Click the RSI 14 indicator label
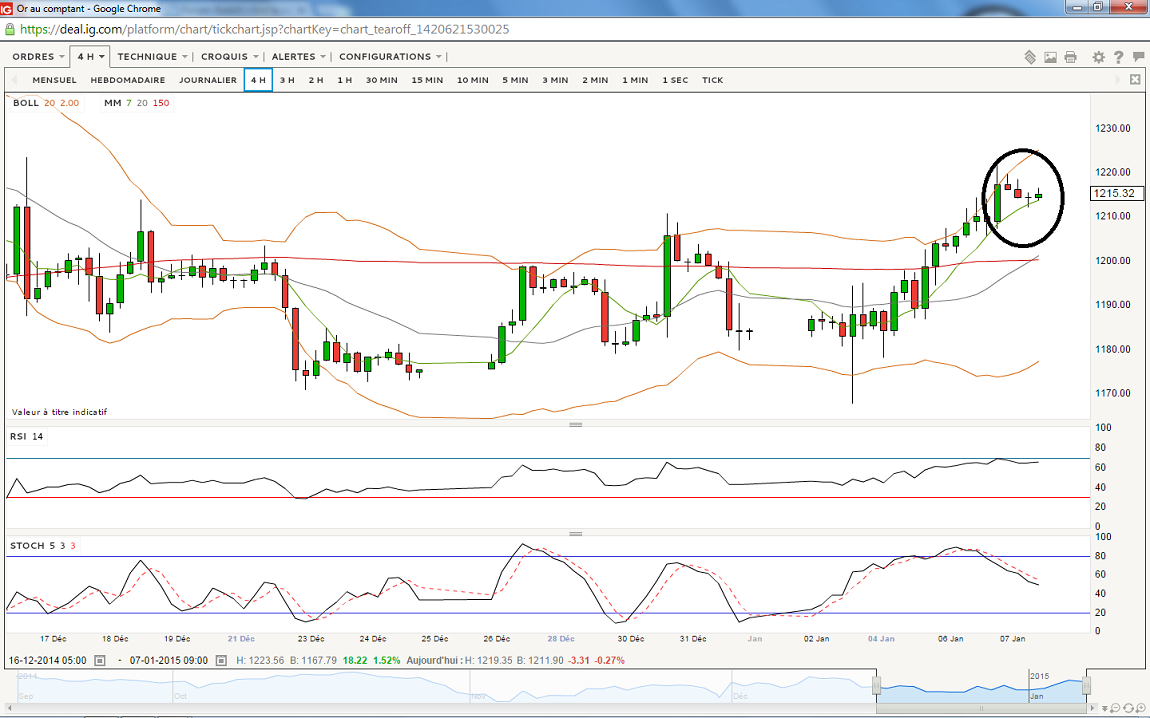Screen dimensions: 1150x718 pos(26,436)
